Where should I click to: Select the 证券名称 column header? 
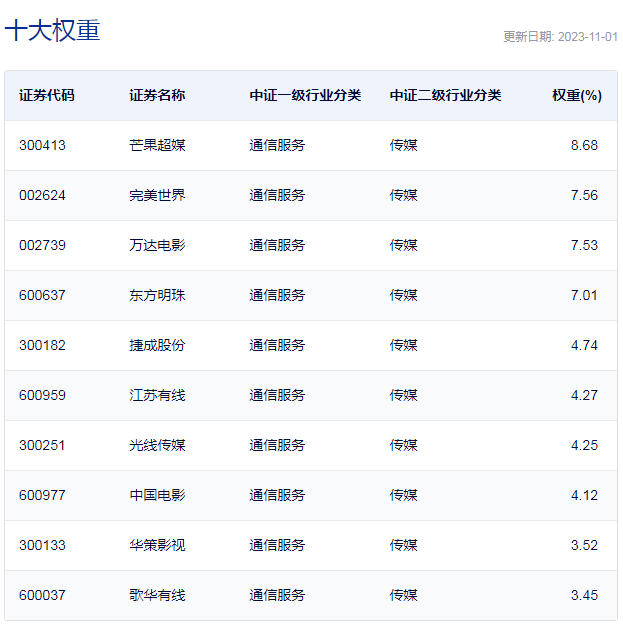(x=157, y=96)
